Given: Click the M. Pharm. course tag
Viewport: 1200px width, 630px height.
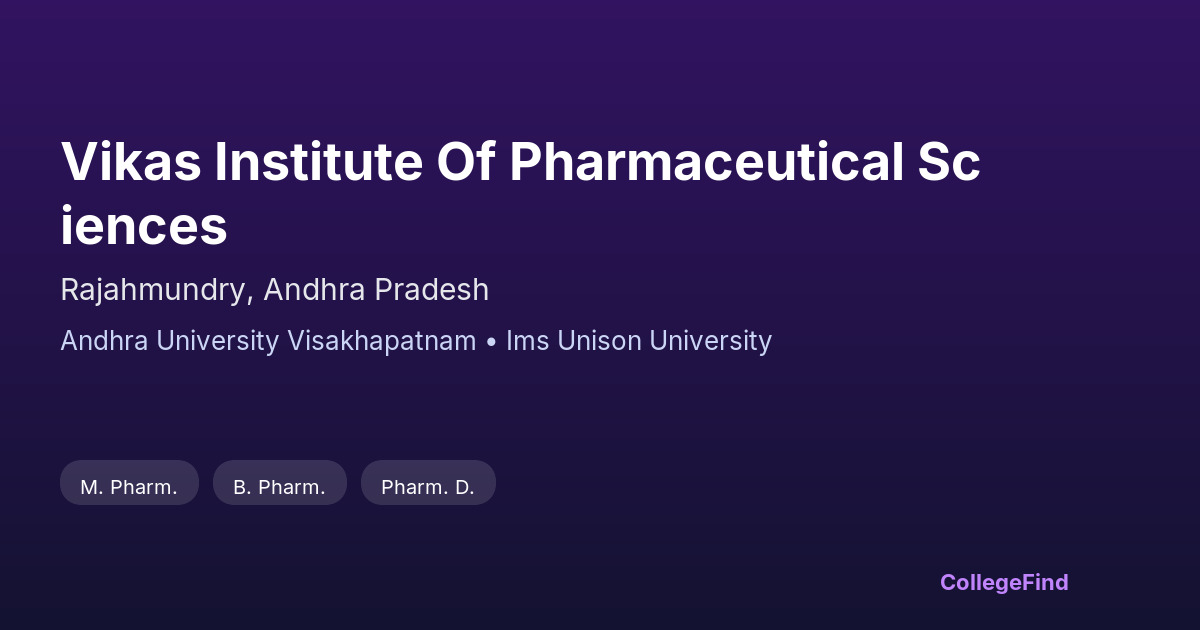Looking at the screenshot, I should (129, 487).
